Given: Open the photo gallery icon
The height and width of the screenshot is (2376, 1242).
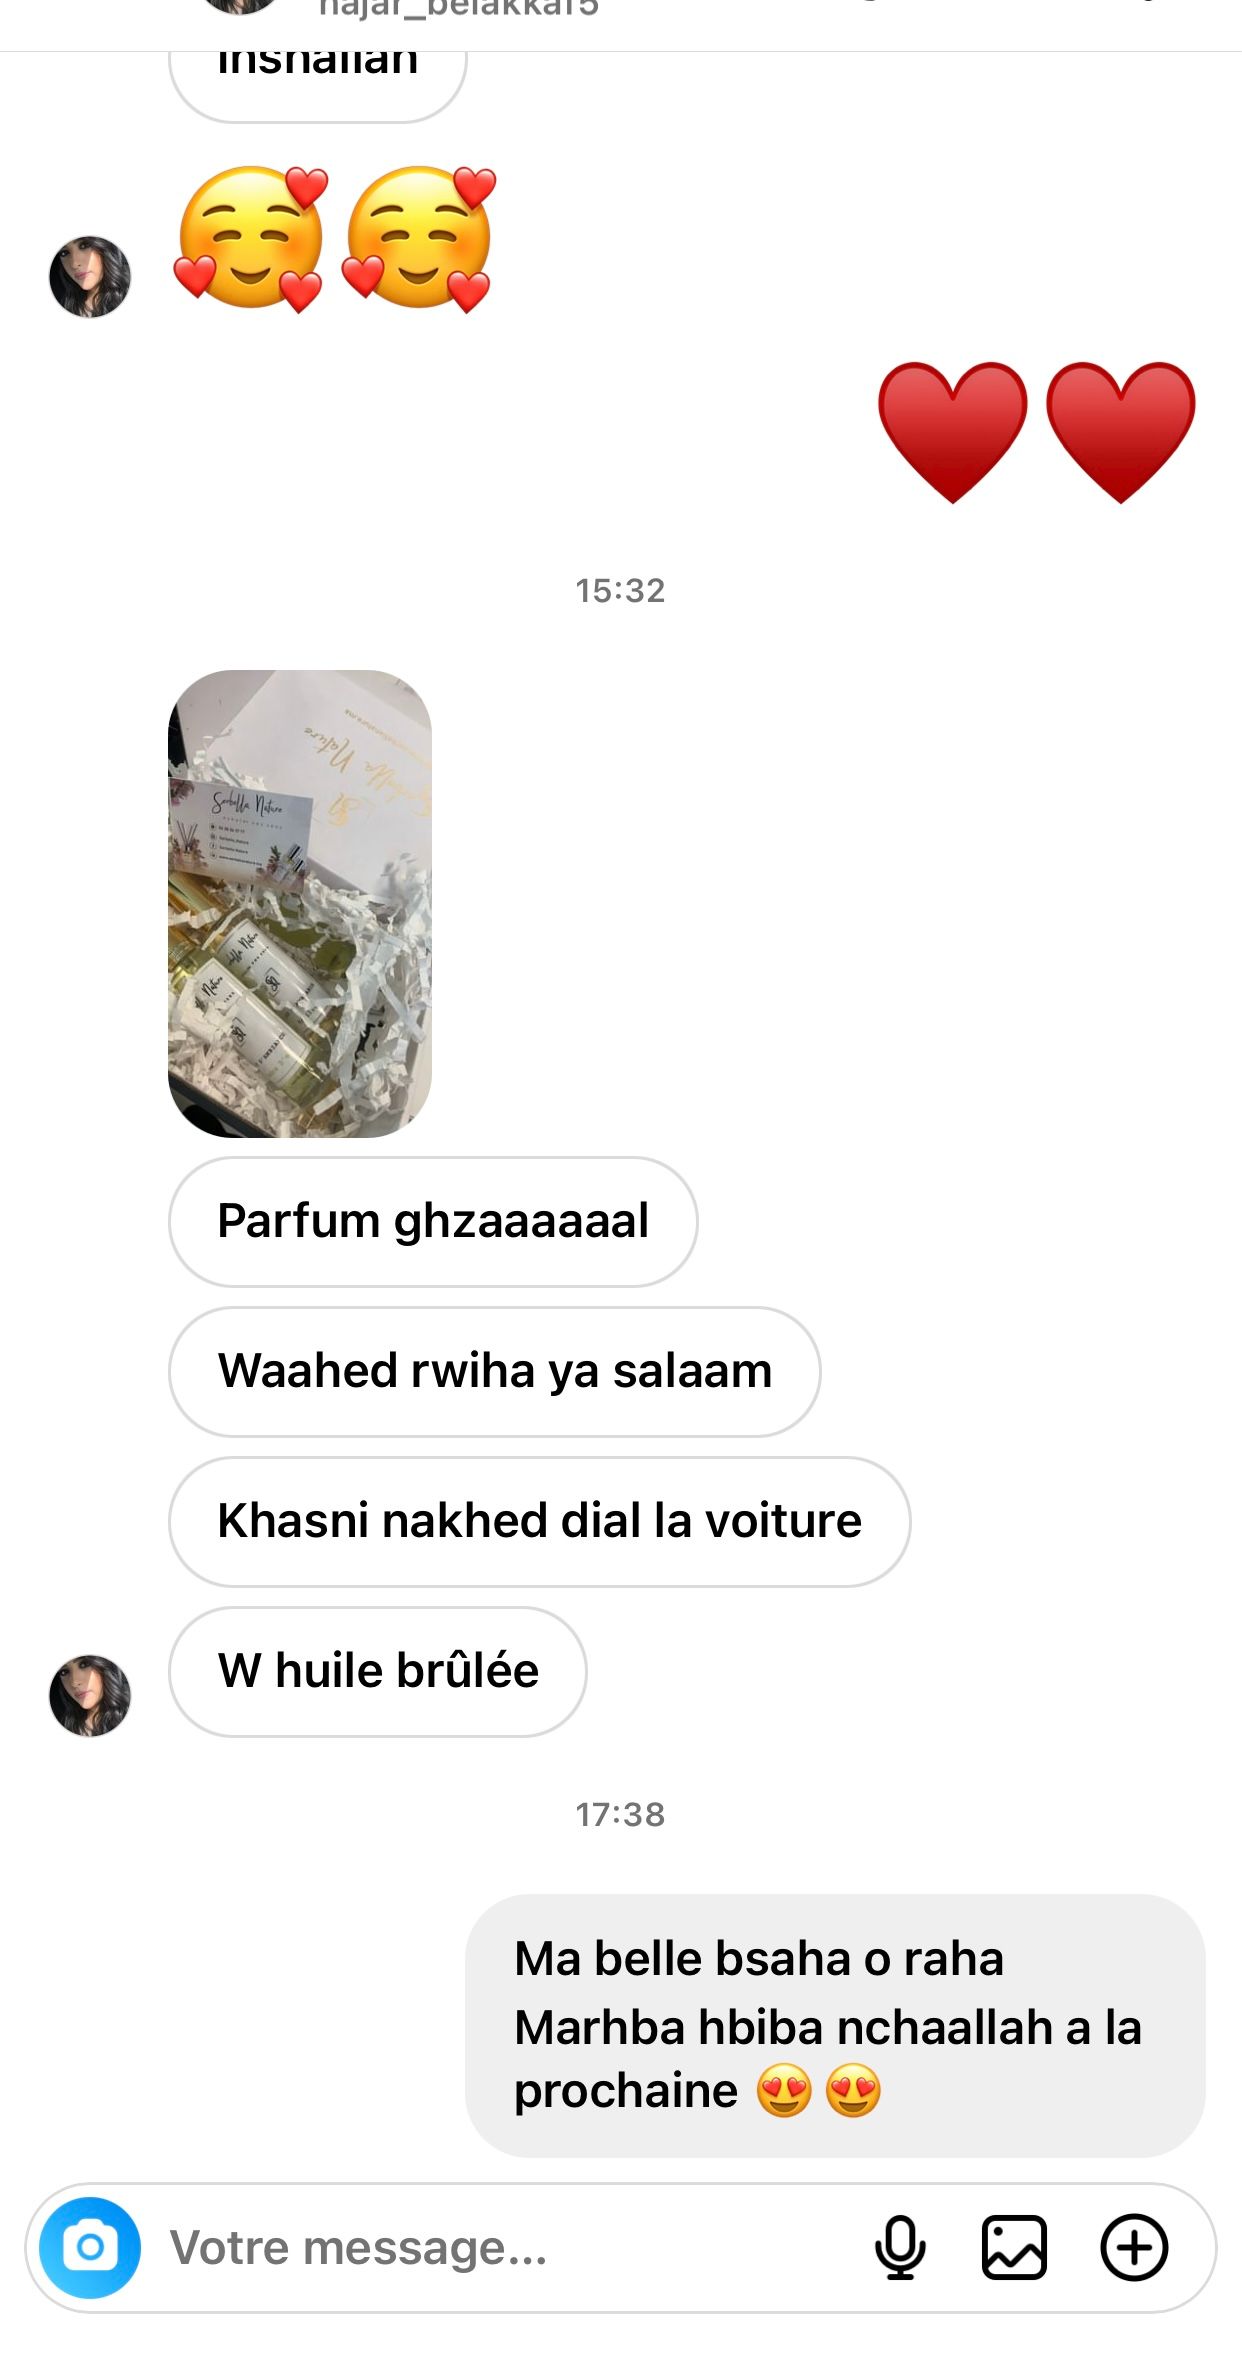Looking at the screenshot, I should tap(1014, 2247).
